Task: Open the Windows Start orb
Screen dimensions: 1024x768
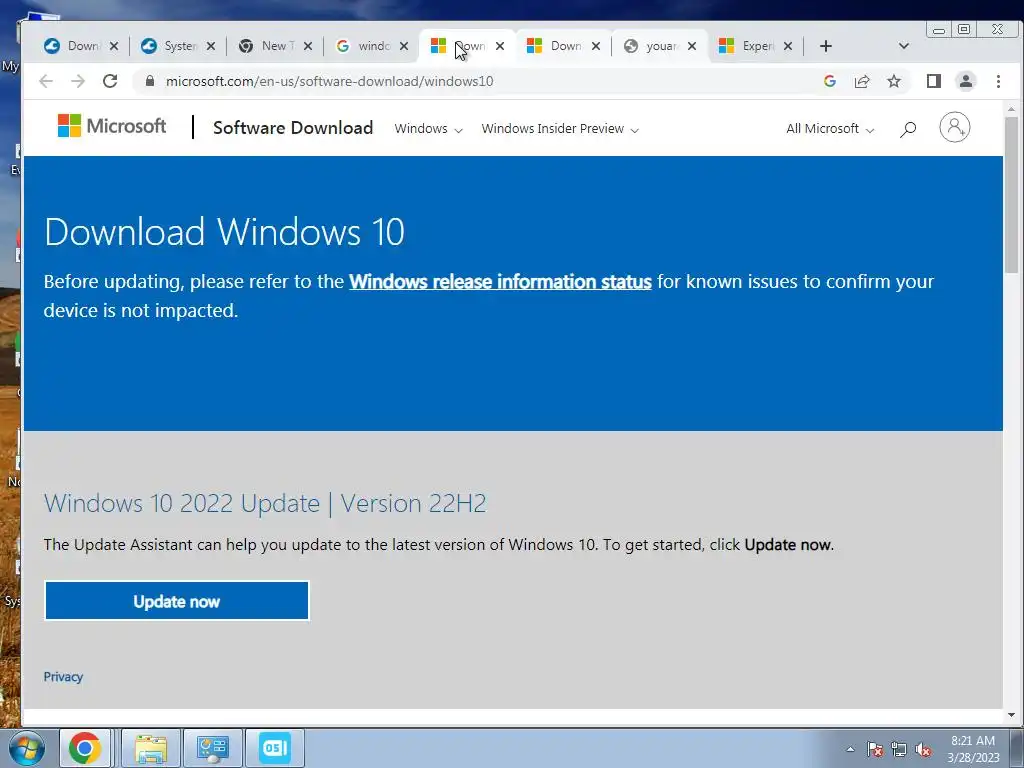Action: (27, 748)
